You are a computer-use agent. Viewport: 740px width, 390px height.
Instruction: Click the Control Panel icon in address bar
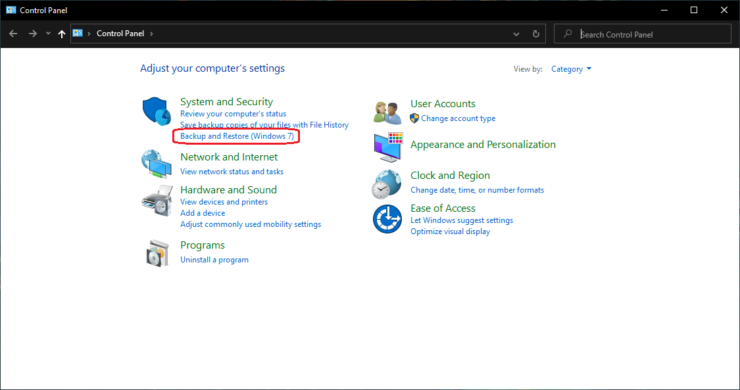pyautogui.click(x=78, y=33)
